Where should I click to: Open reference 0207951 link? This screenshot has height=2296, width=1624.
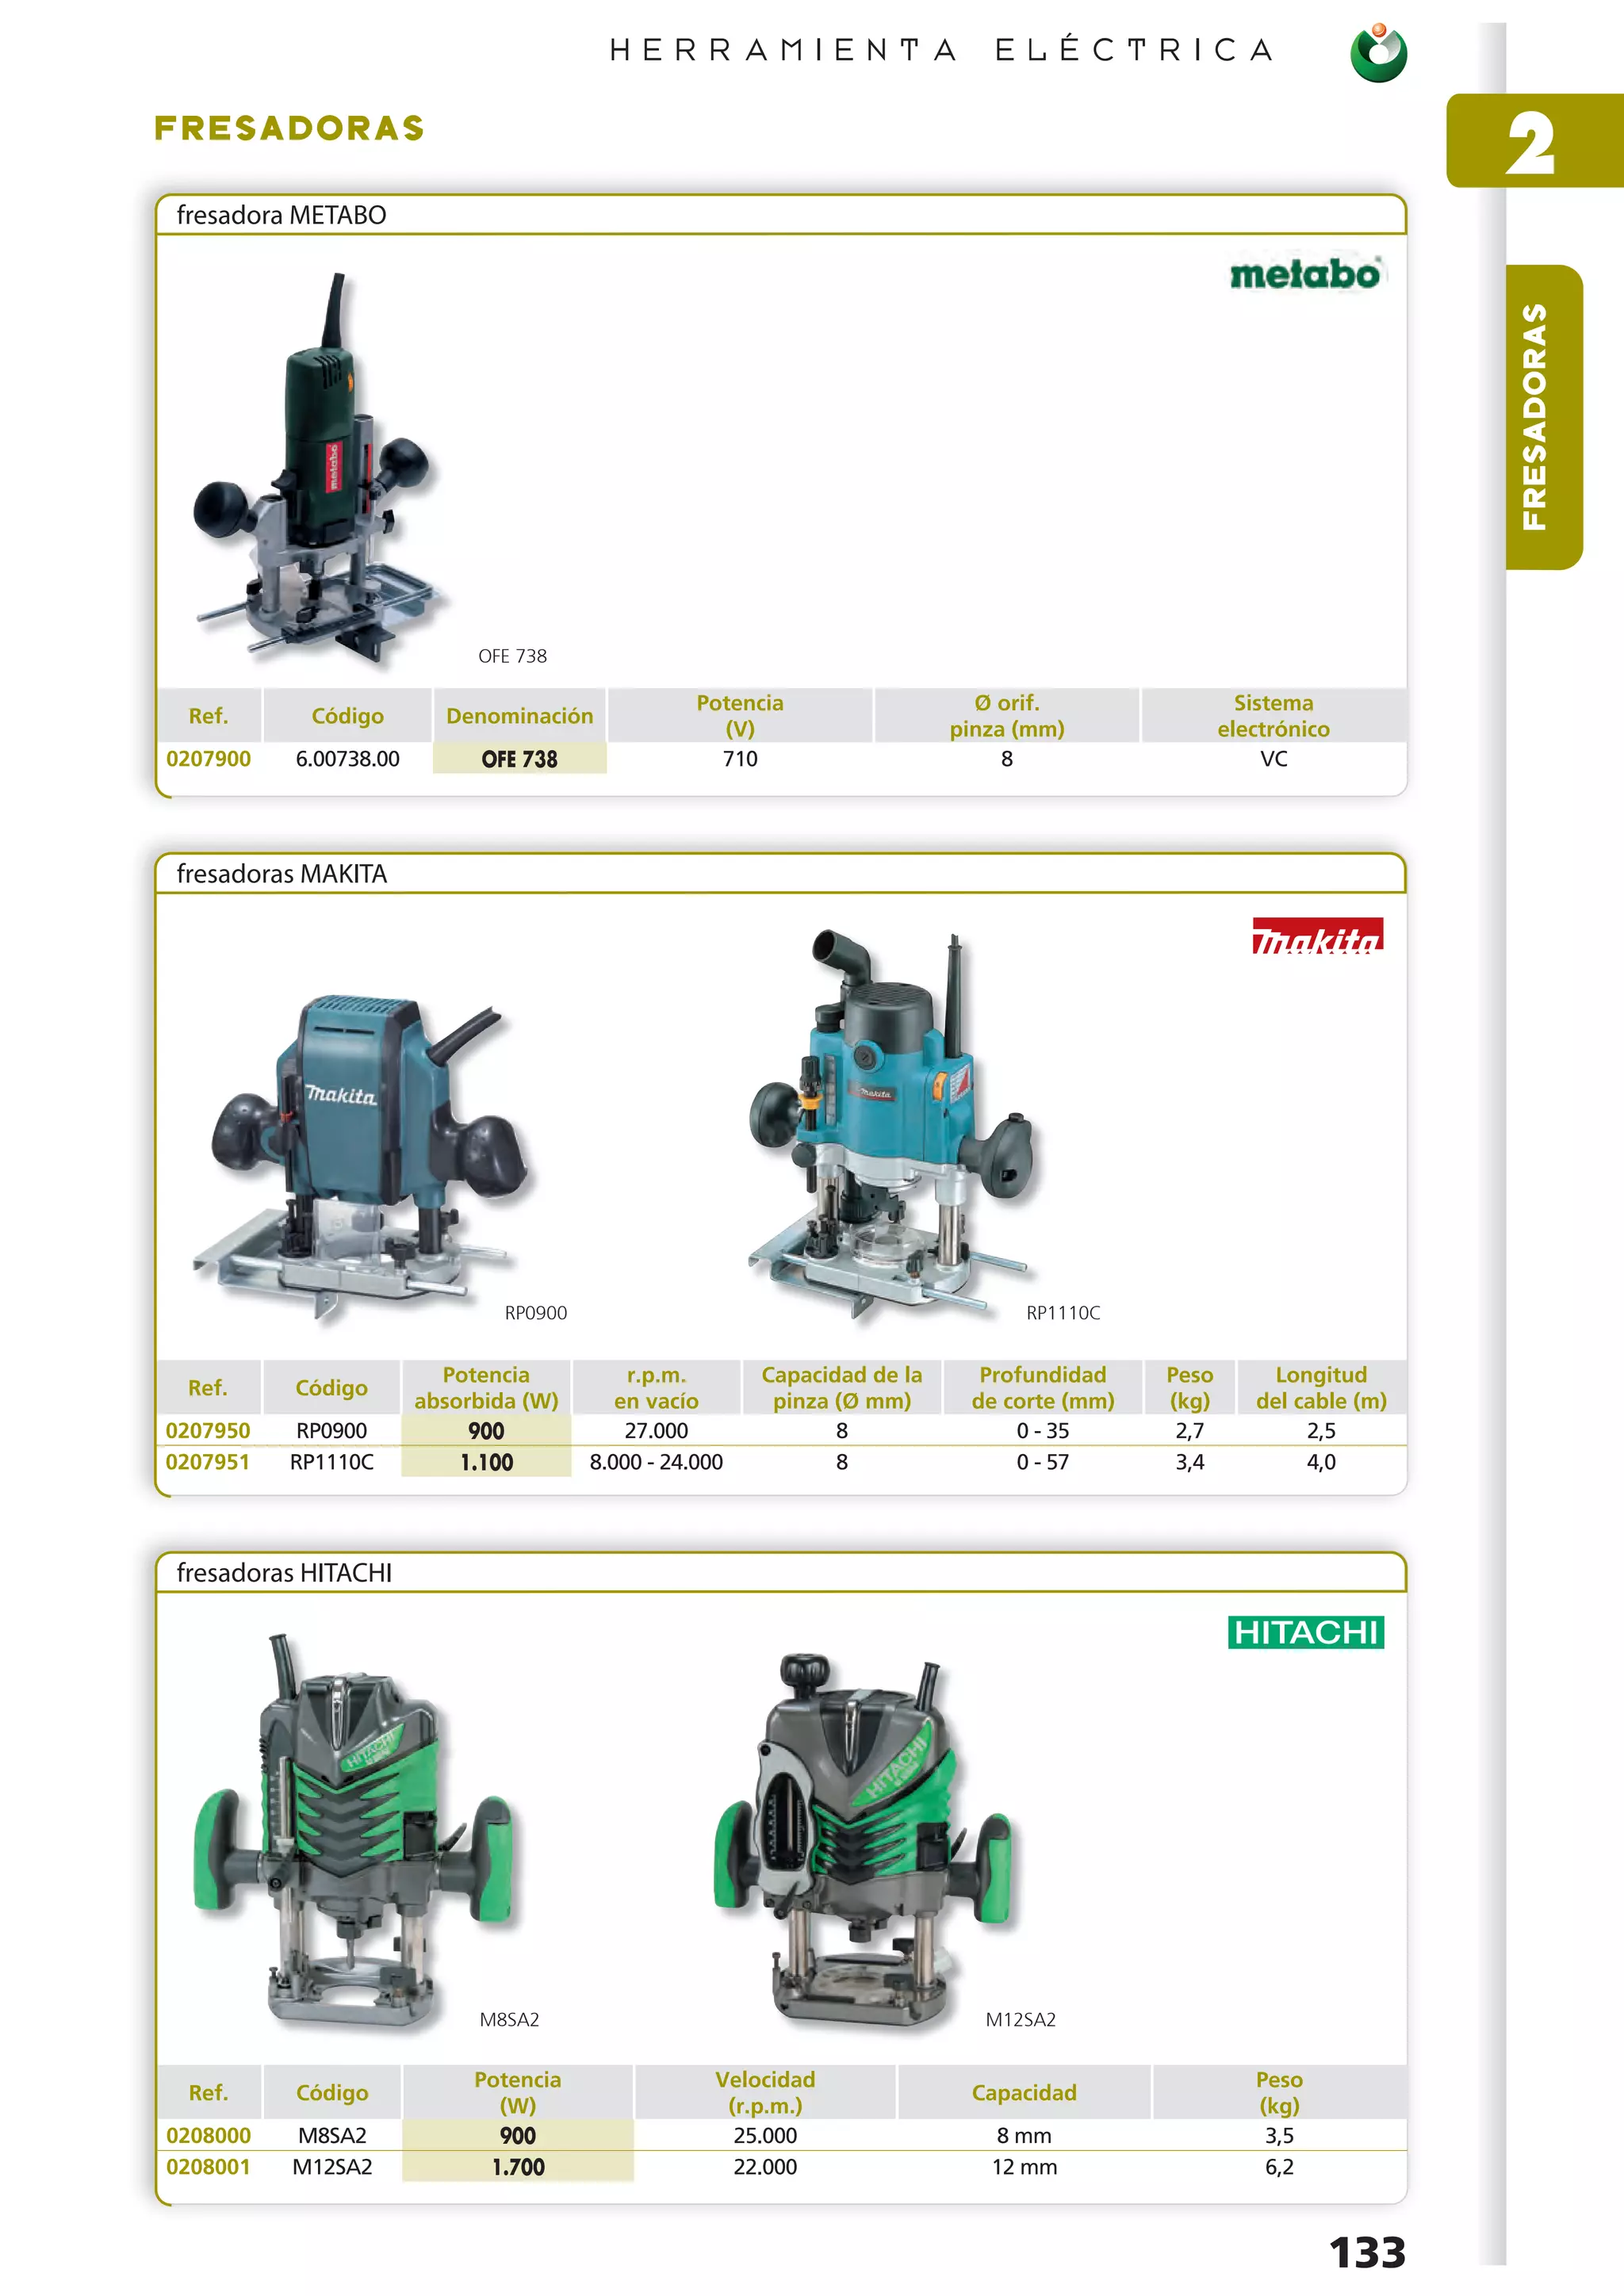click(207, 1462)
